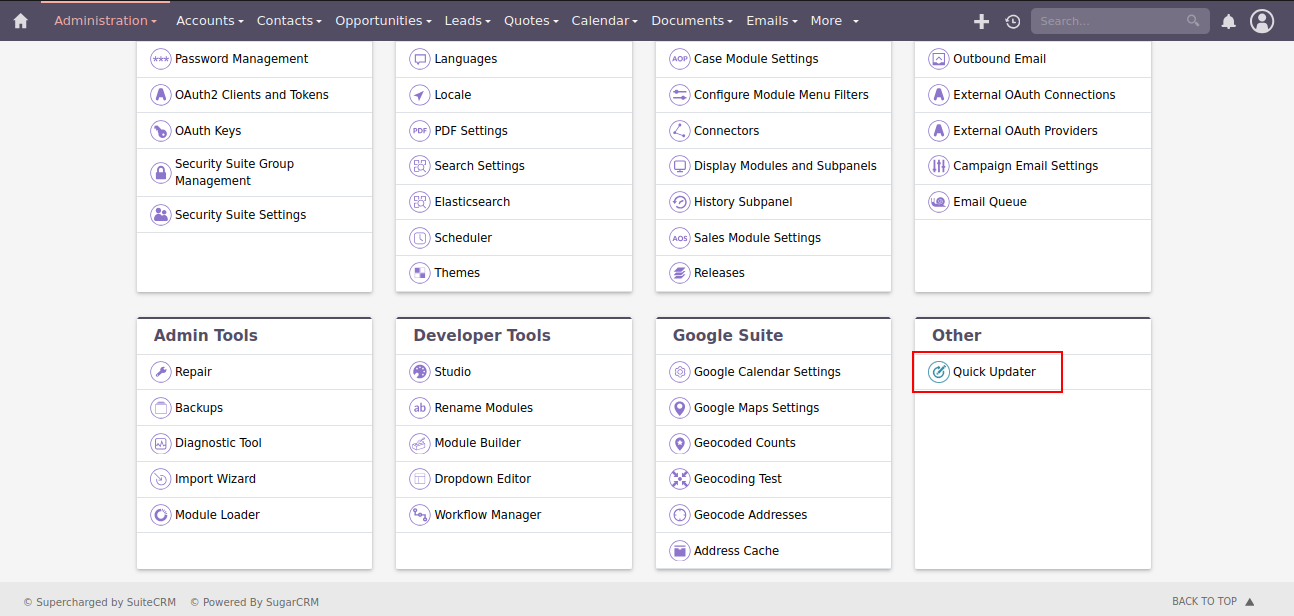Open the Contacts menu
Screen dimensions: 1294x616
289,21
